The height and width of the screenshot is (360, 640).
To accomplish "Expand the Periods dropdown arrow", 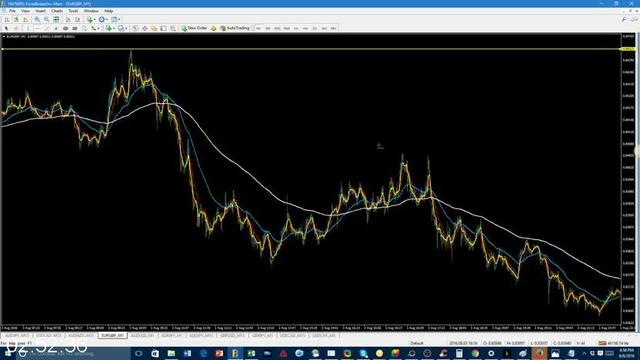I will pyautogui.click(x=107, y=20).
